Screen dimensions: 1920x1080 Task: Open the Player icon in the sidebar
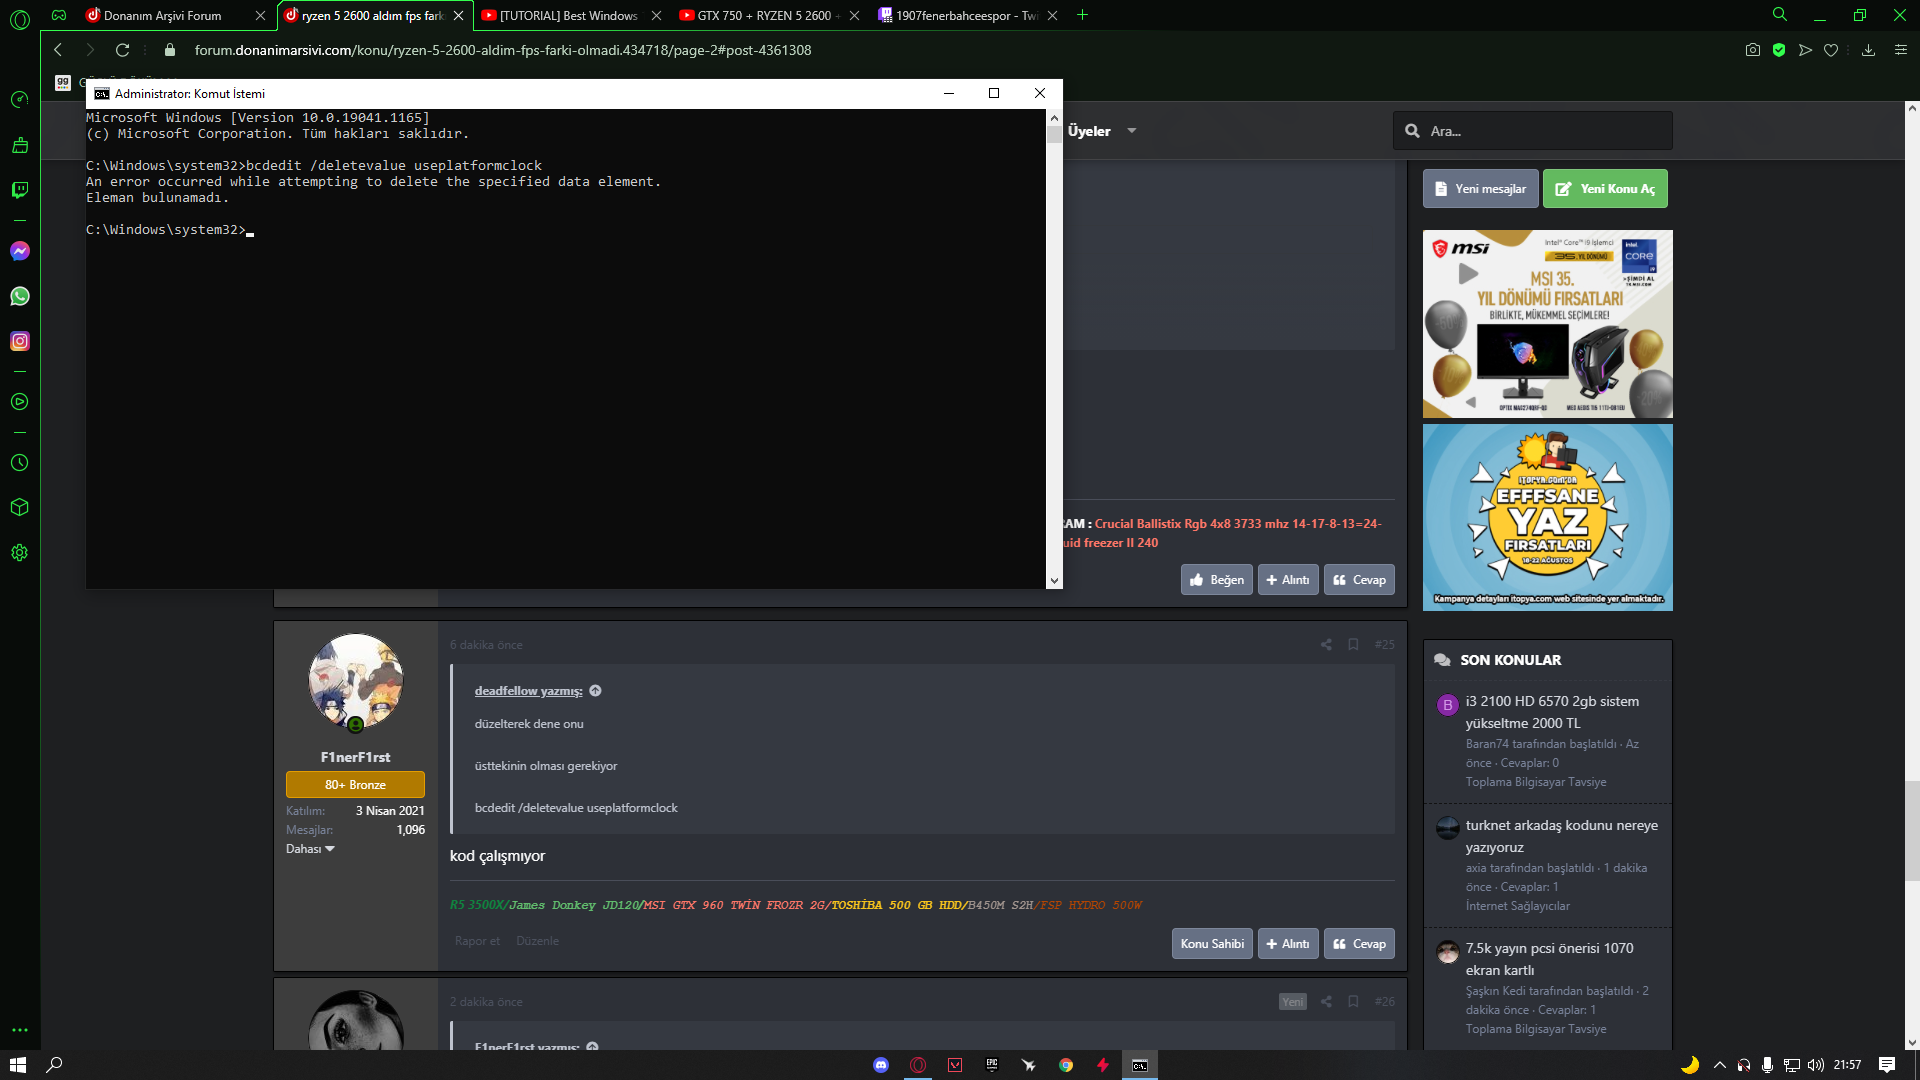[19, 402]
